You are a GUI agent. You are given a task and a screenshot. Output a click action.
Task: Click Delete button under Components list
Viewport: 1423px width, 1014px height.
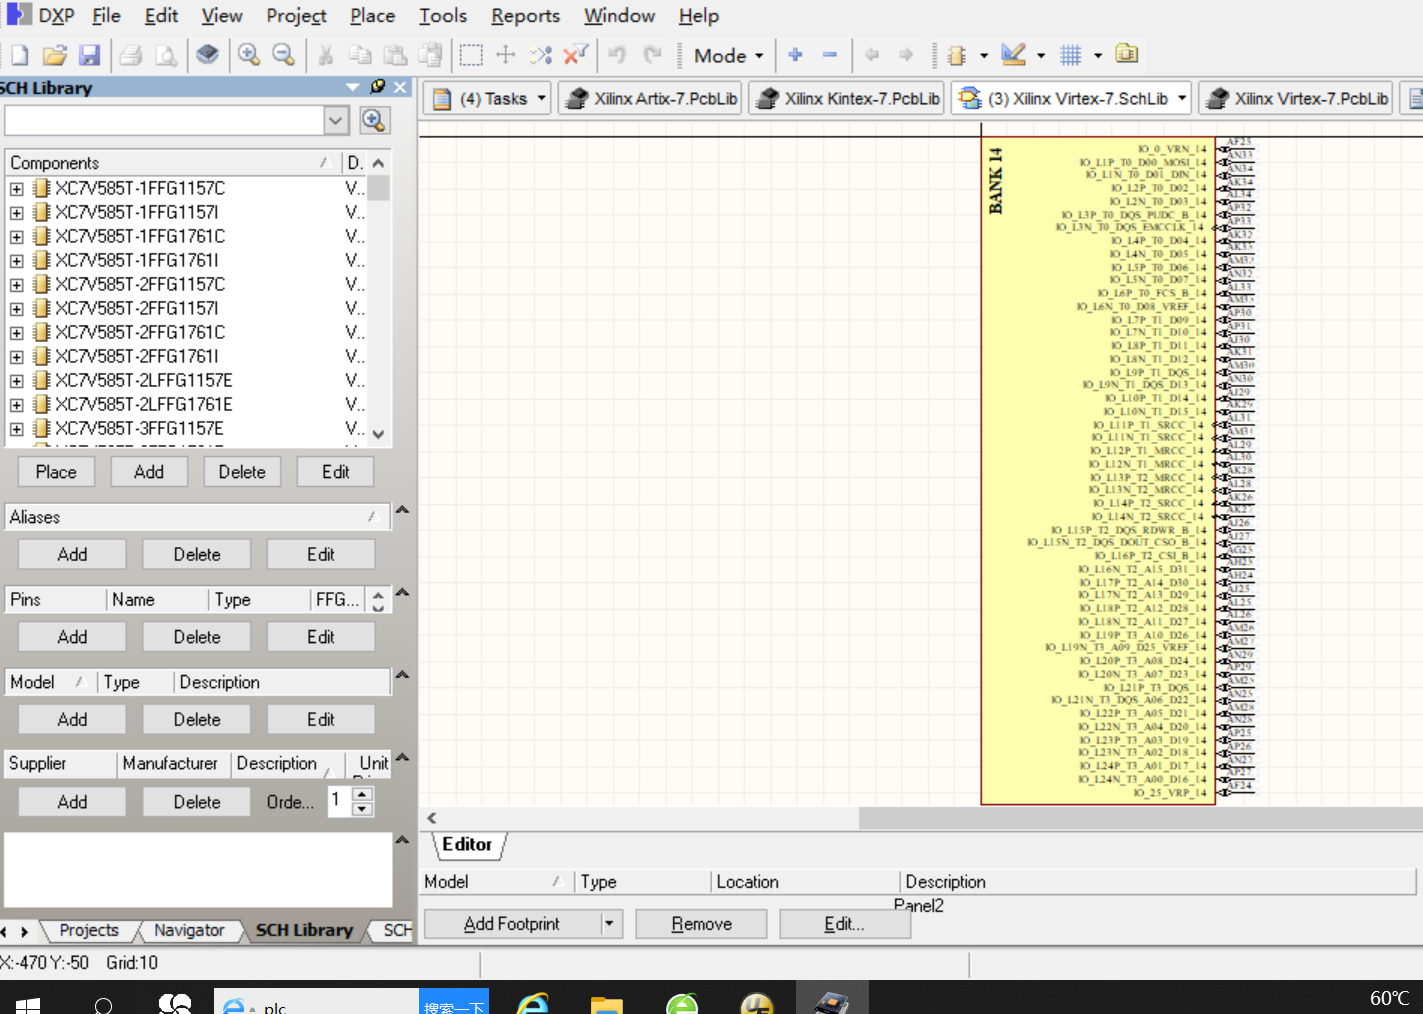coord(242,472)
